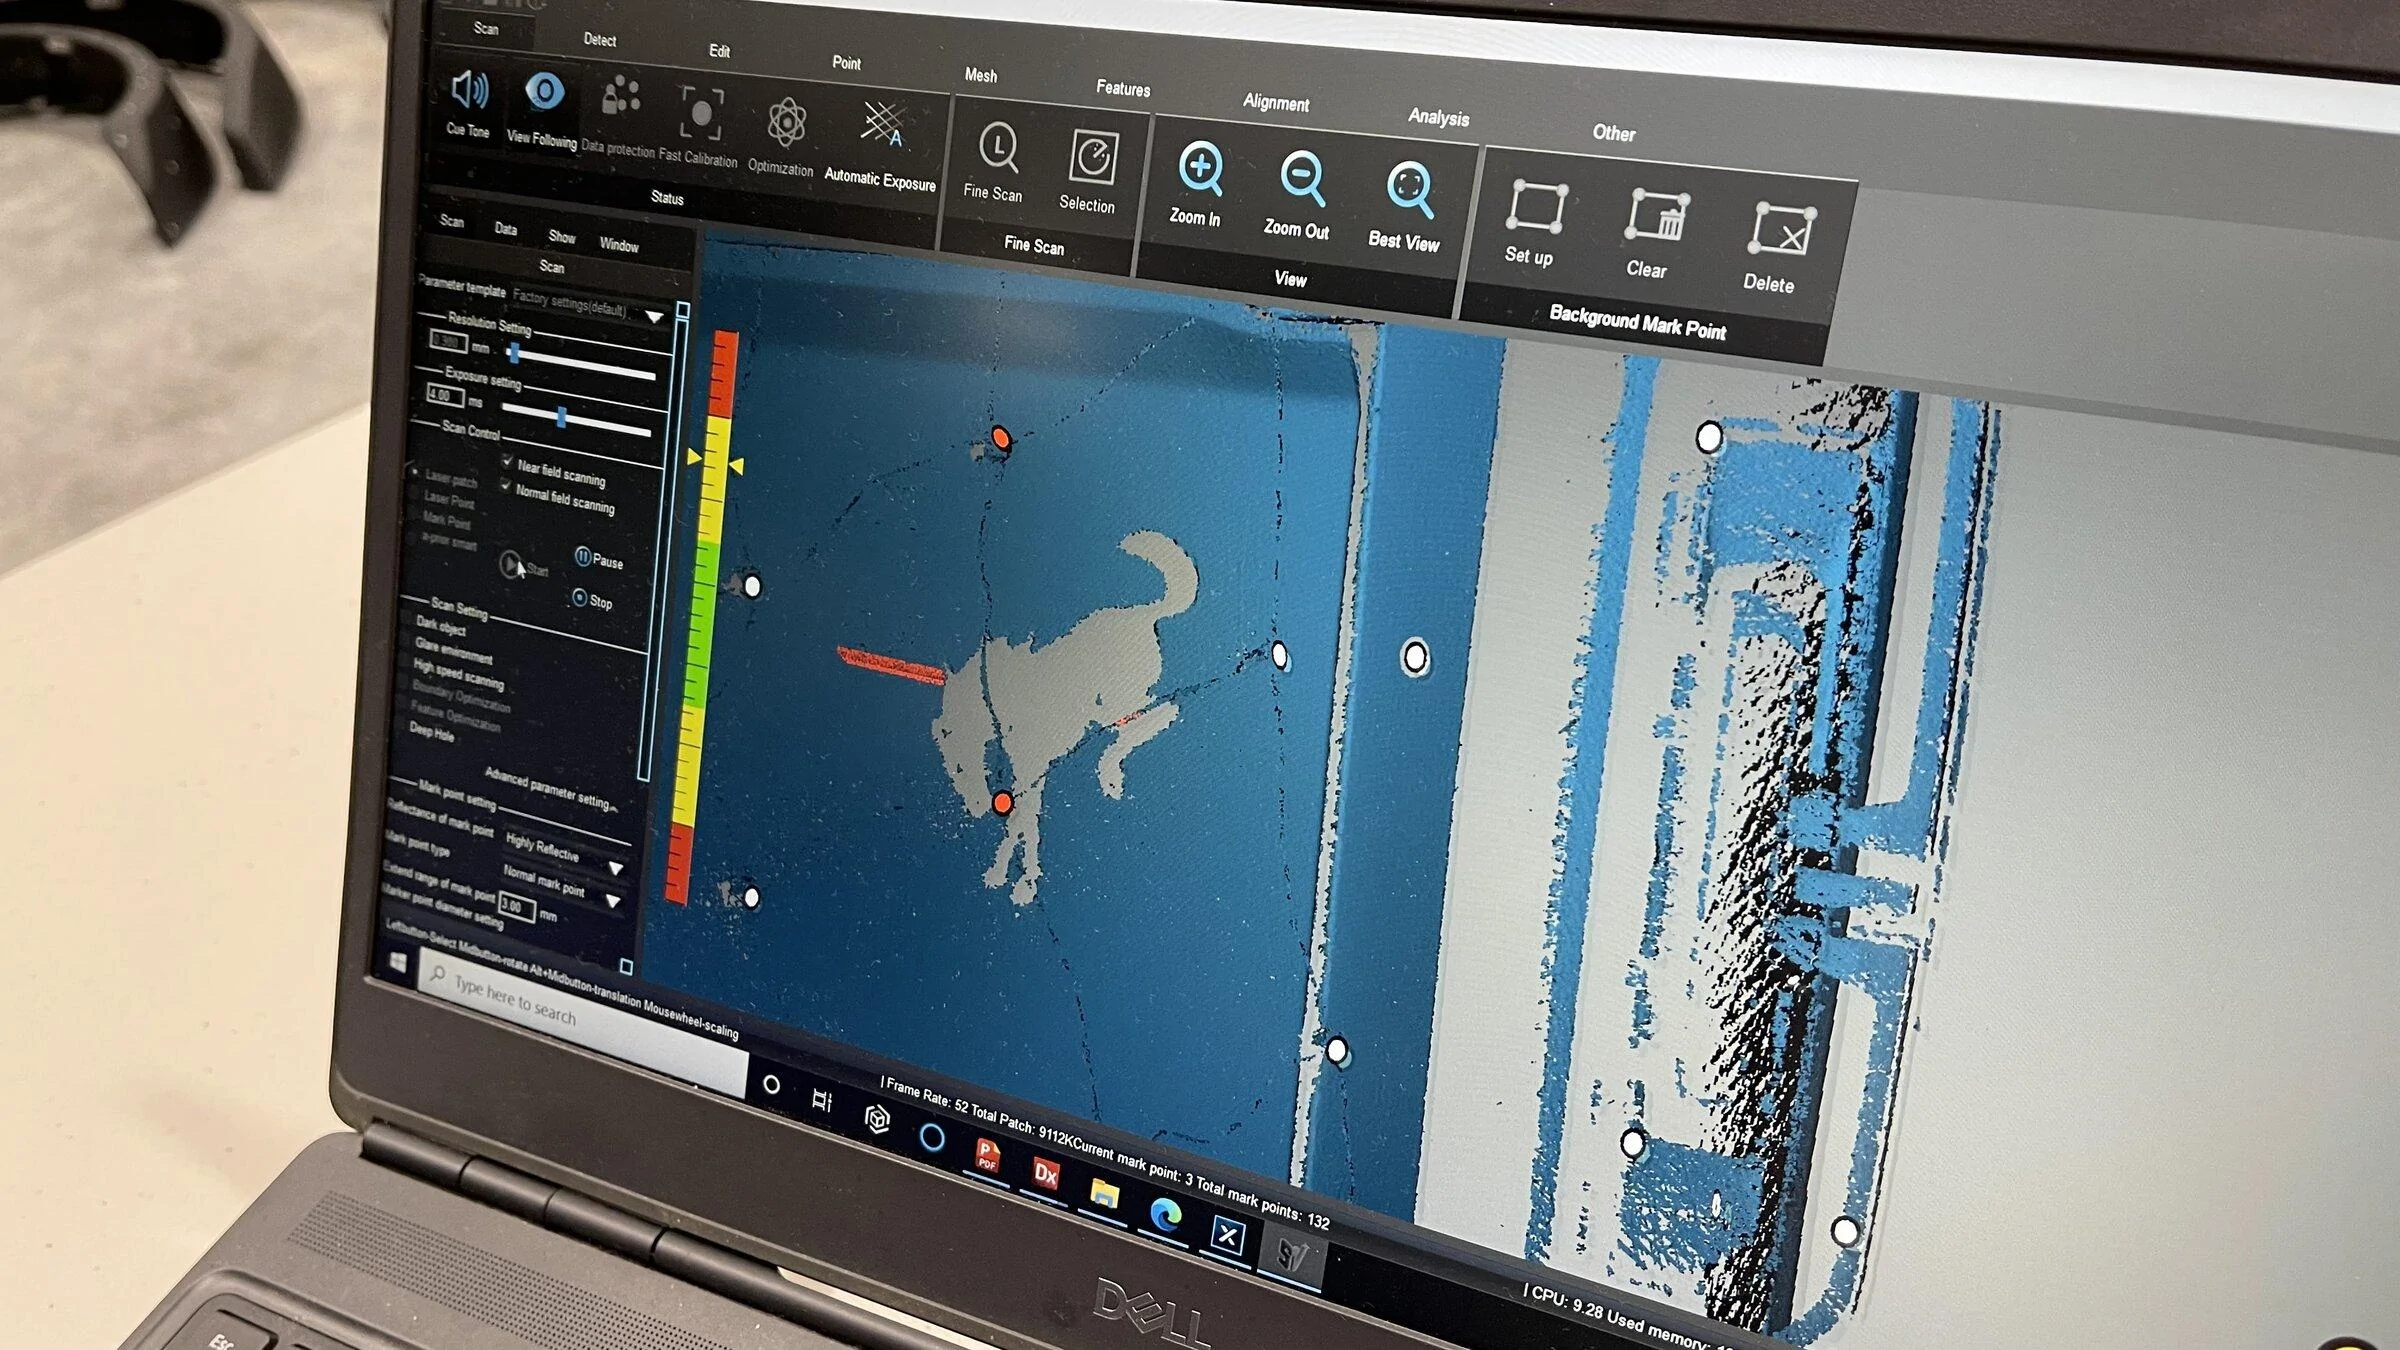Open the Features ribbon tab
Viewport: 2400px width, 1350px height.
coord(1123,88)
